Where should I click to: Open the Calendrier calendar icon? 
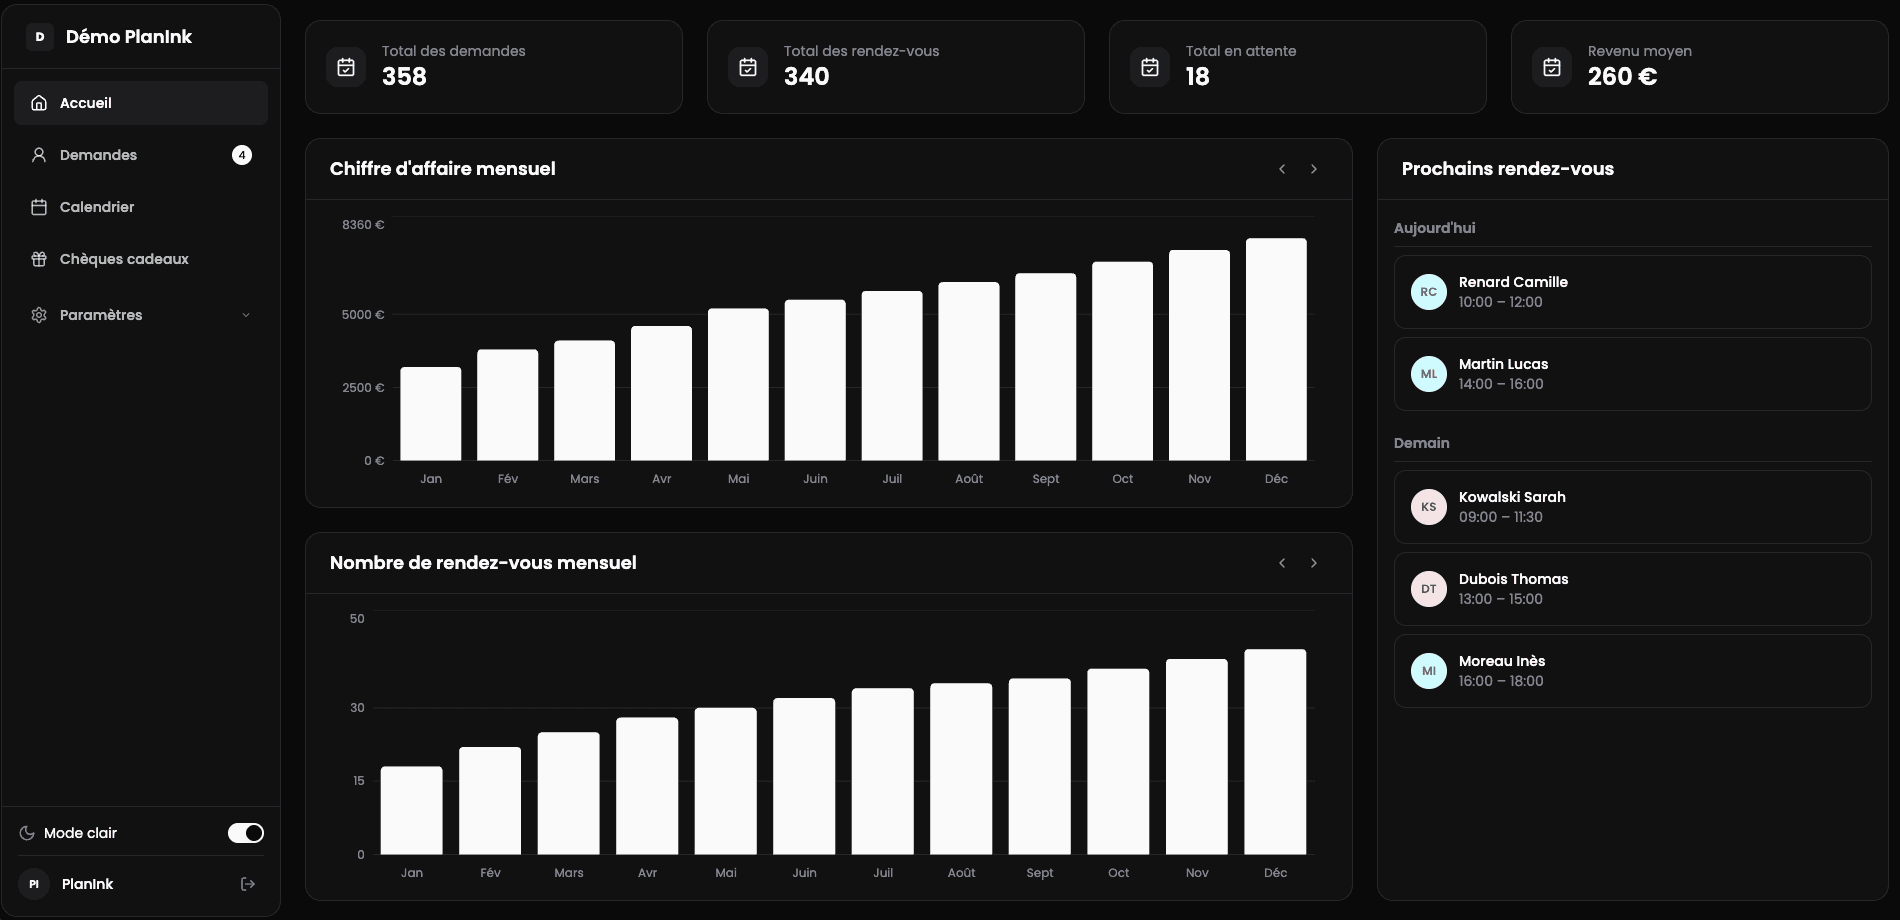38,207
